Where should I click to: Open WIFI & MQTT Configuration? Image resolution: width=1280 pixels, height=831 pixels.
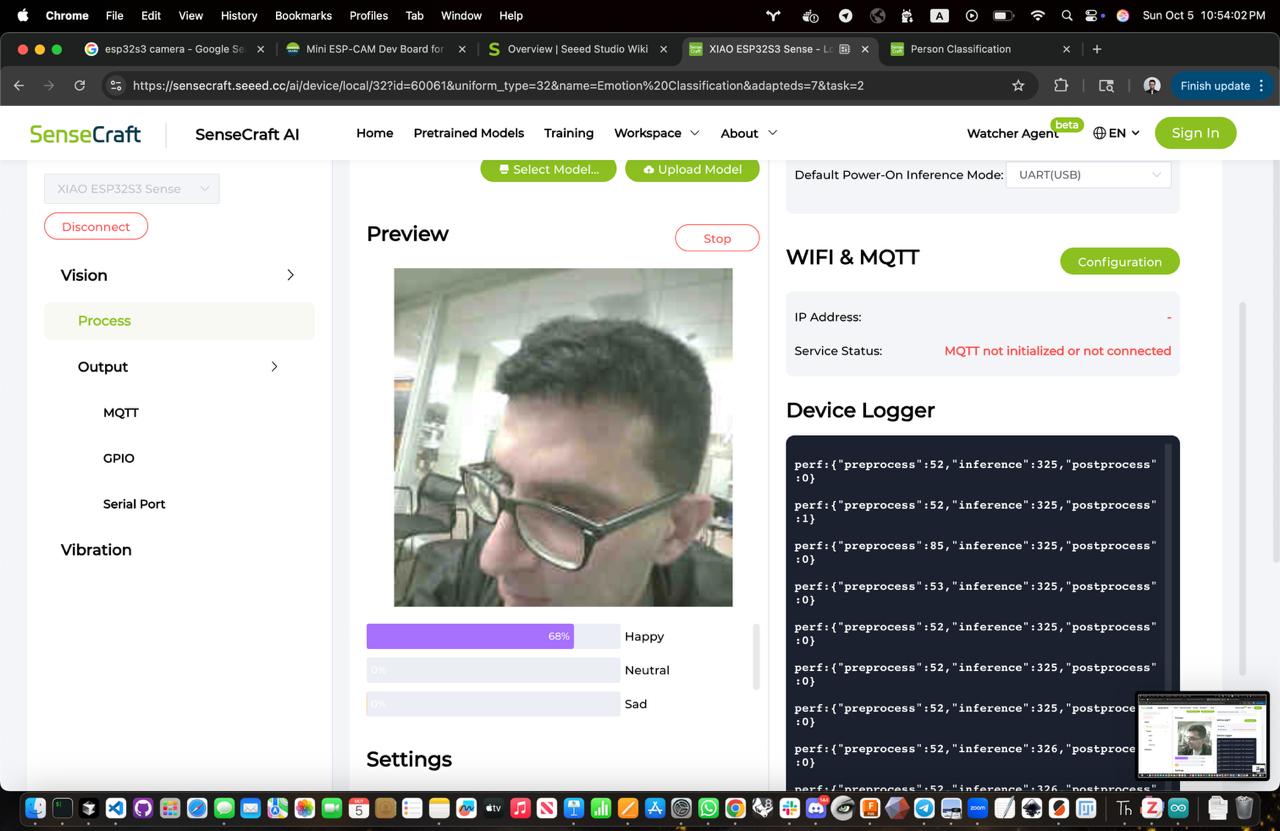pyautogui.click(x=1119, y=261)
